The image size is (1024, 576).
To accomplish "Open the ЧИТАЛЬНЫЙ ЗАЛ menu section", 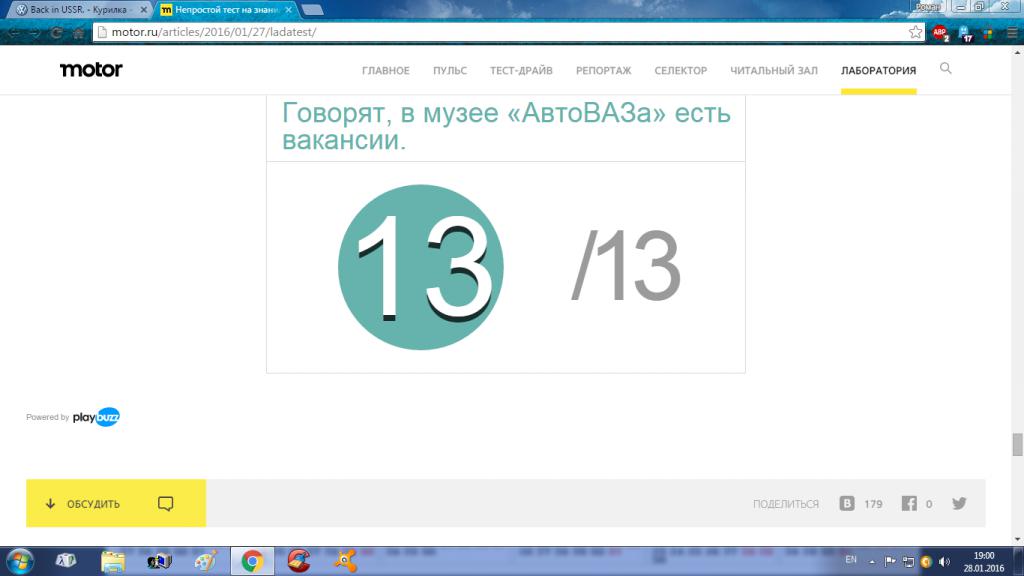I will (x=774, y=71).
